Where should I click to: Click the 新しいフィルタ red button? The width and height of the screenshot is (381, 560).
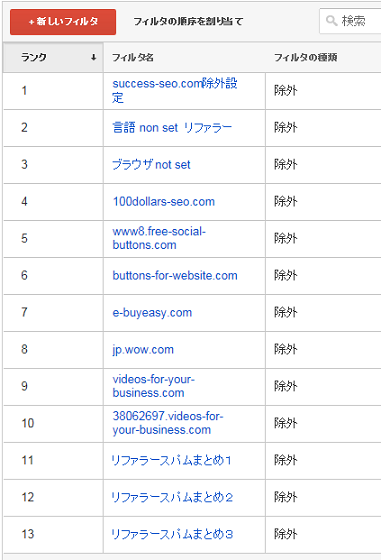click(63, 22)
